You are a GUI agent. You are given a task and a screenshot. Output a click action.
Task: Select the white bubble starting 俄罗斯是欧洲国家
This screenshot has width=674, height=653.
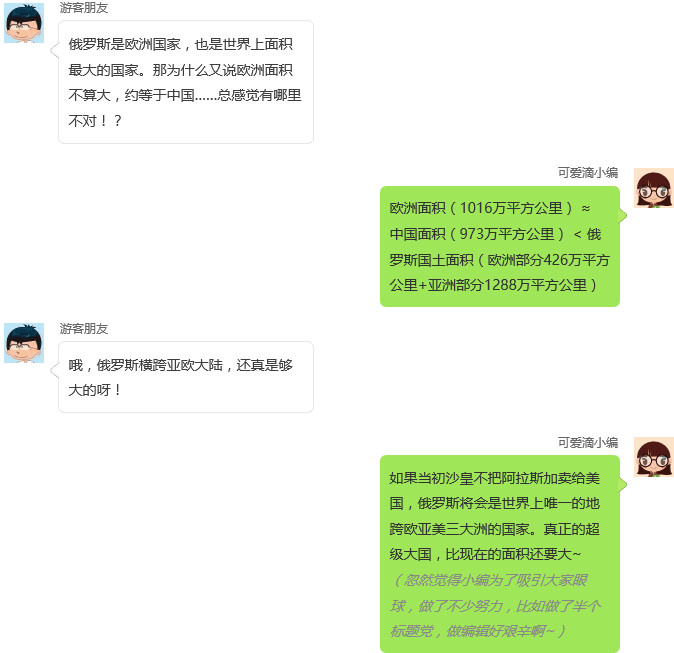click(186, 82)
